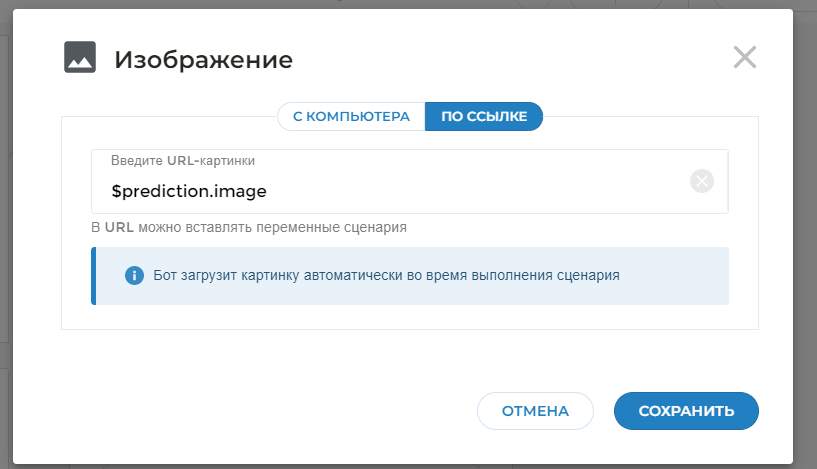Select the По ссылке tab
The image size is (817, 469).
tap(484, 116)
